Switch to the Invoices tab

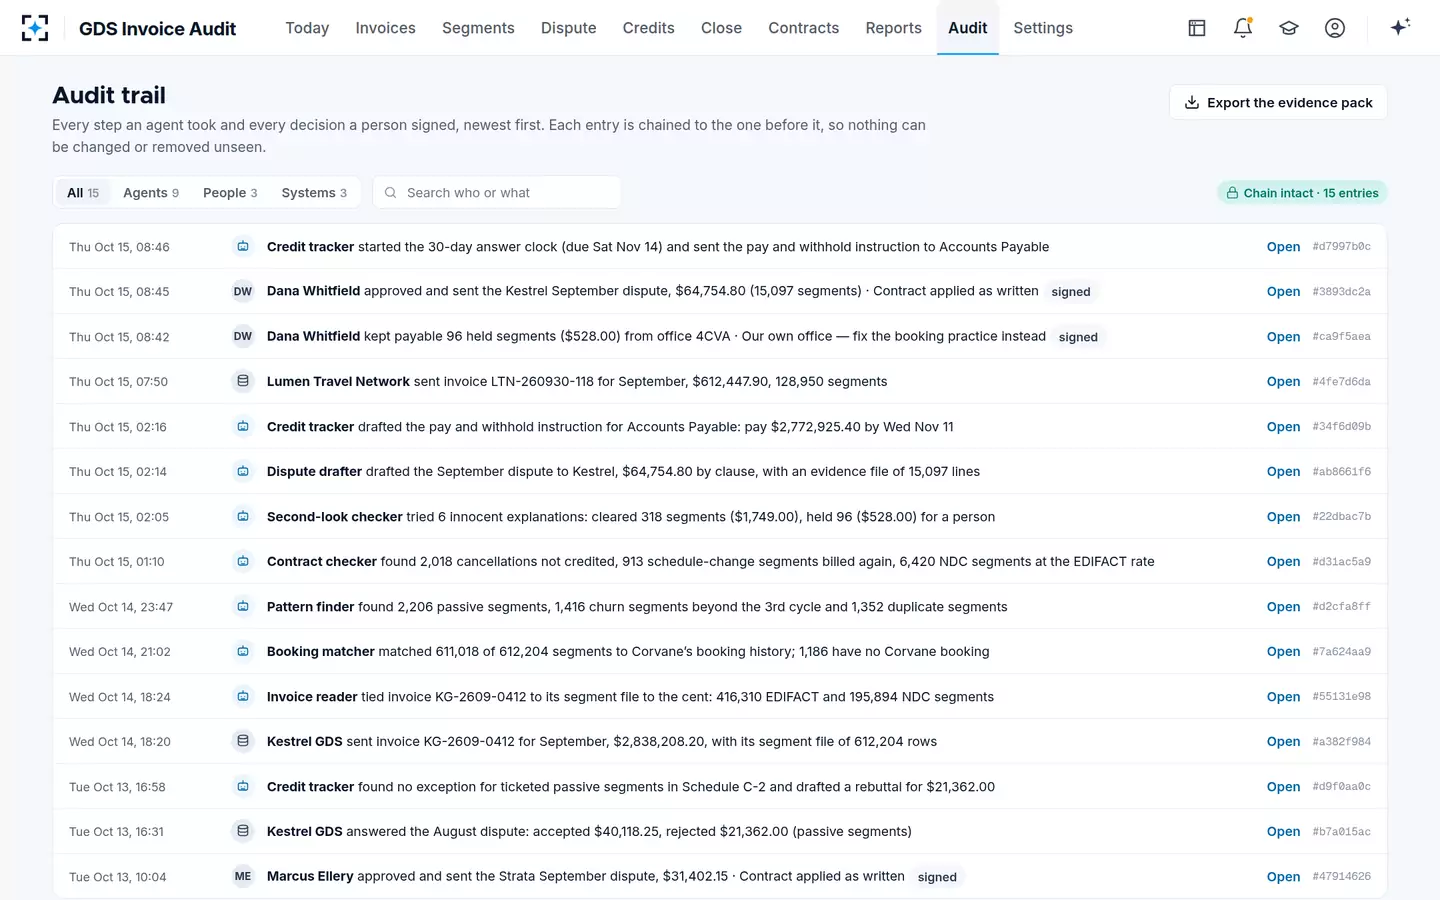(386, 28)
